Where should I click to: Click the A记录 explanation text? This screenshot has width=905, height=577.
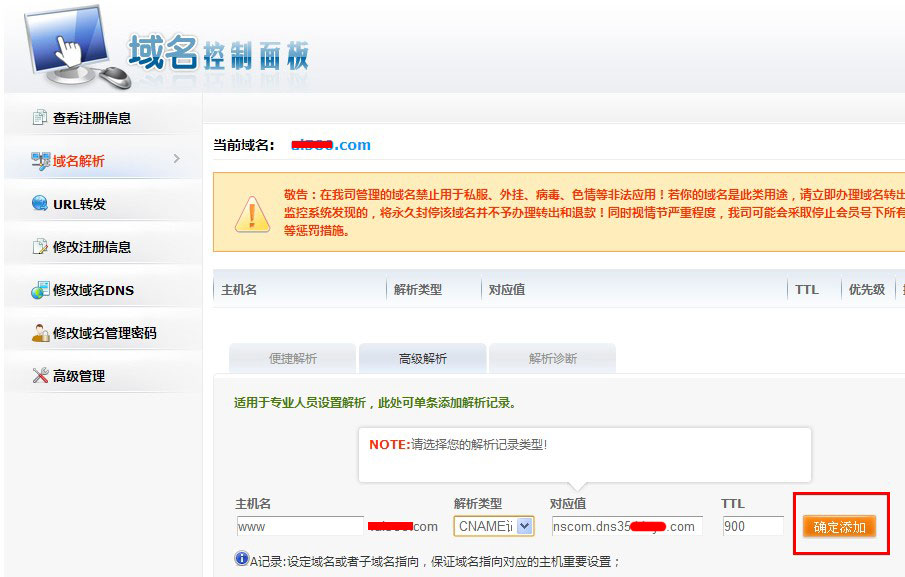coord(435,561)
